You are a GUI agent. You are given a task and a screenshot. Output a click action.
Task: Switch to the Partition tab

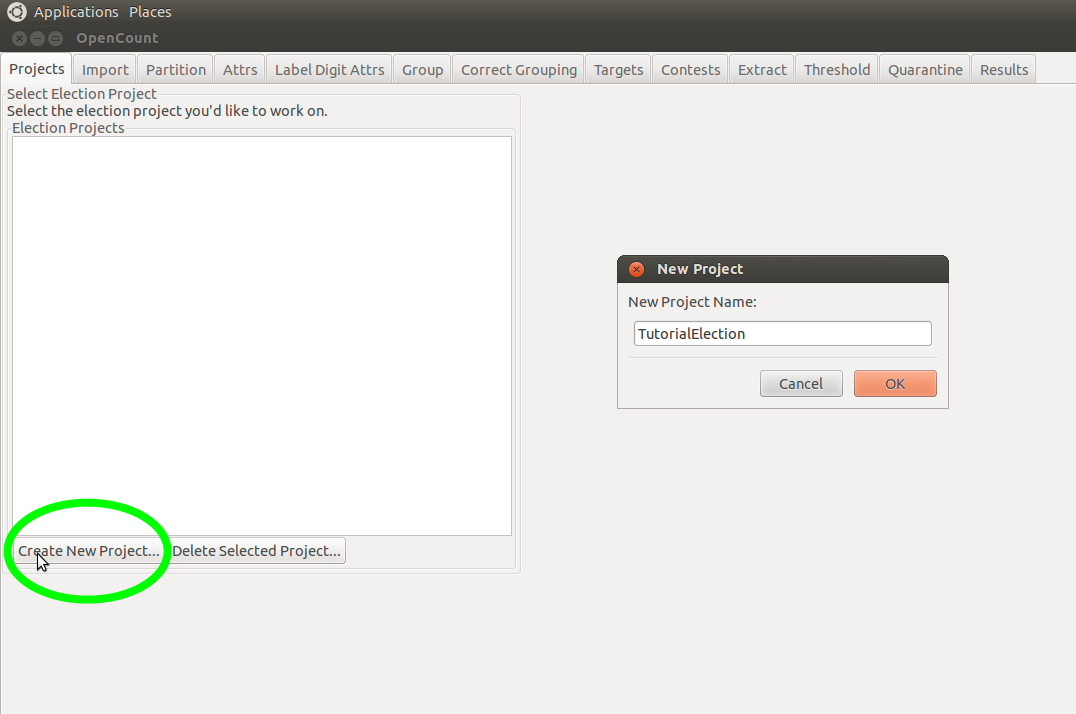[176, 69]
